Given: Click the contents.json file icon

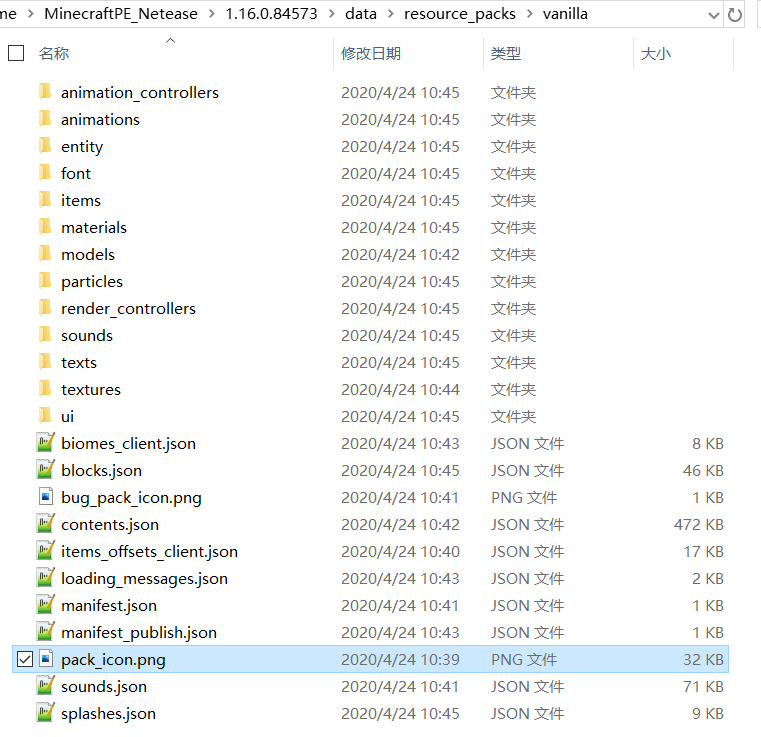Looking at the screenshot, I should coord(45,524).
